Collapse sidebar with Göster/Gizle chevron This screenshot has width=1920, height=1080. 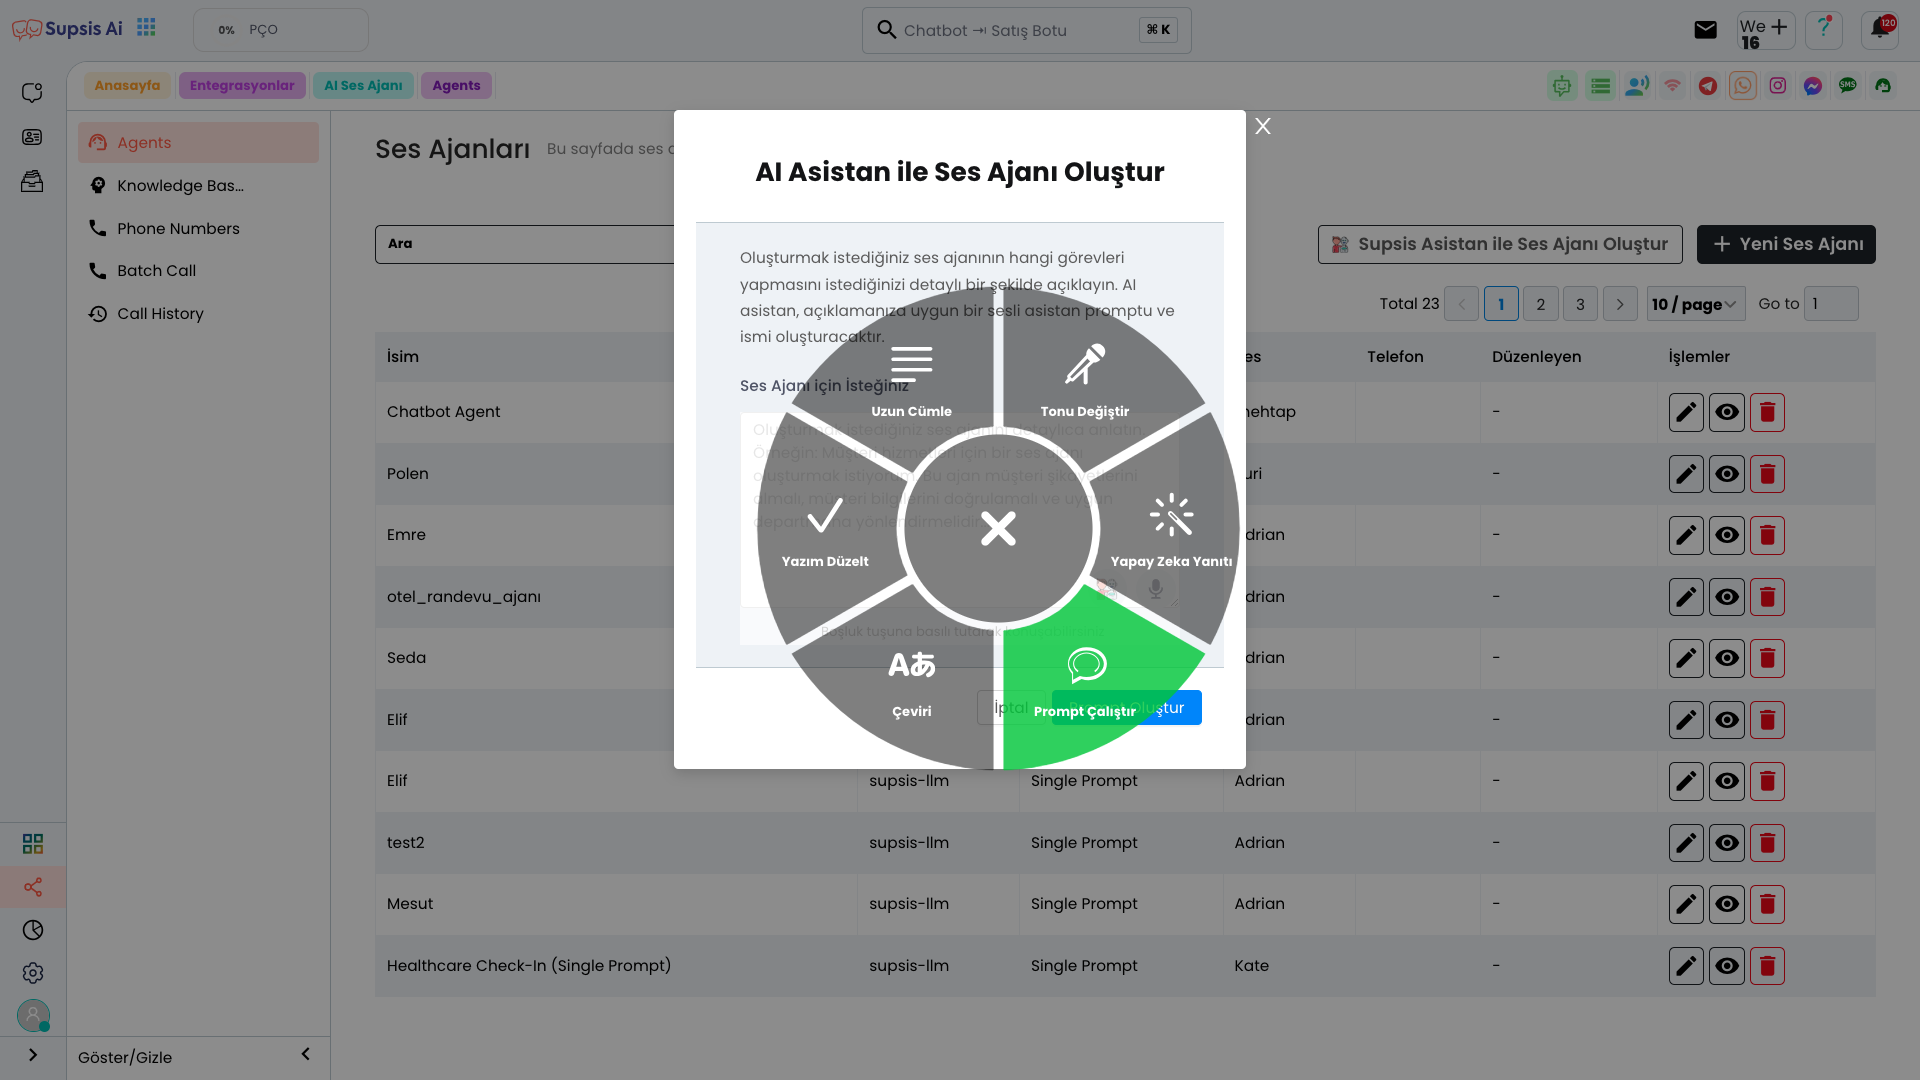(x=305, y=1054)
